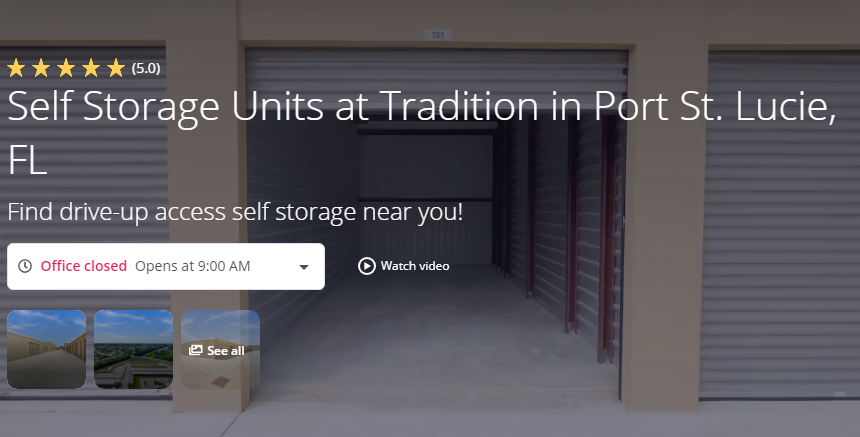Screen dimensions: 860x437
Task: Click the gallery icon on the See all thumbnail
Action: pyautogui.click(x=195, y=350)
